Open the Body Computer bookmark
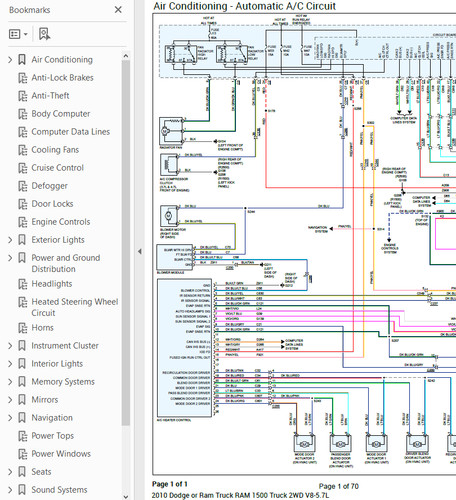 coord(61,114)
